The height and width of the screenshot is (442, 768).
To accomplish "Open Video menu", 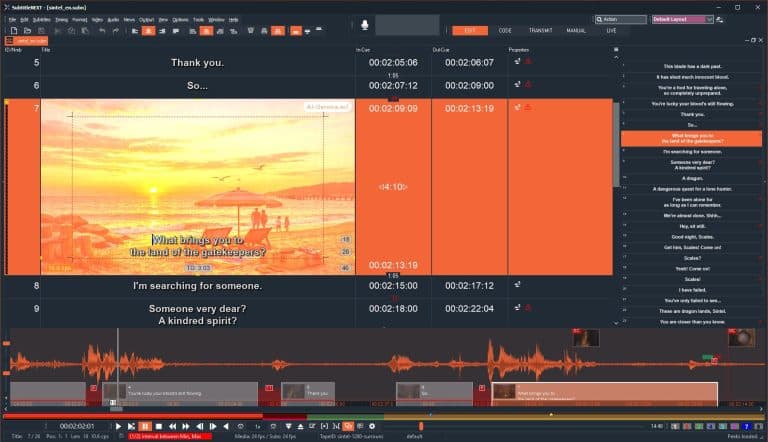I will [97, 20].
